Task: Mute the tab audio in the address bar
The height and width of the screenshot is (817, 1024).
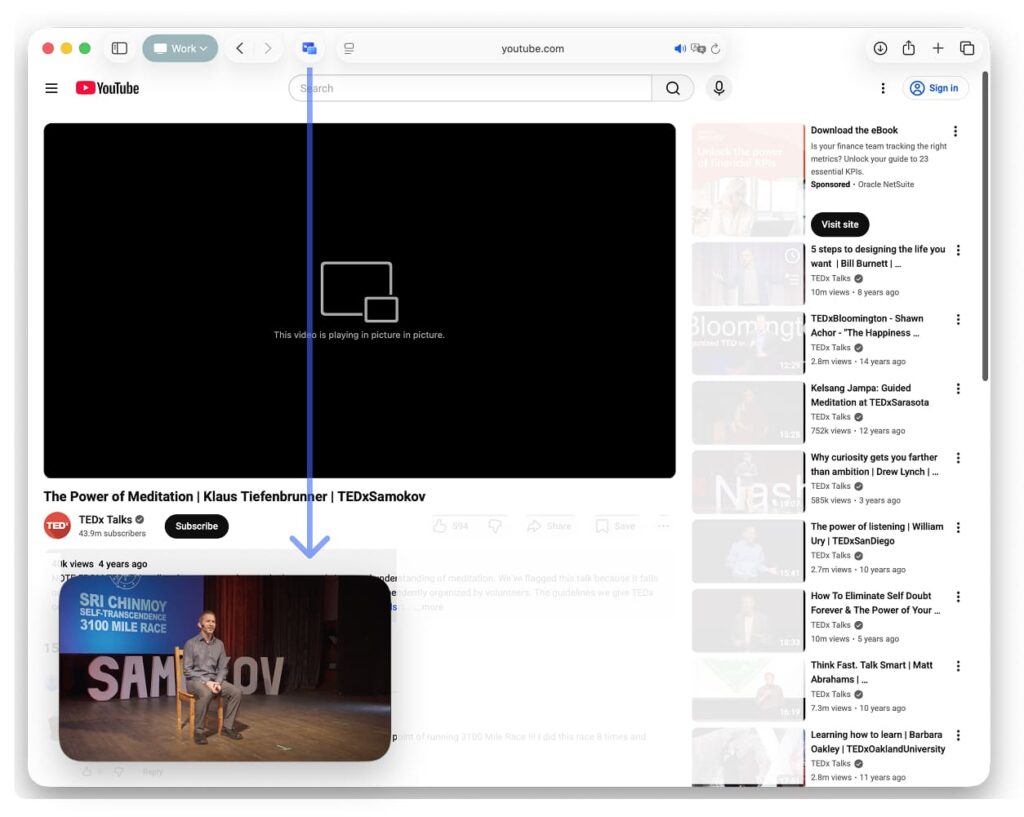Action: tap(680, 47)
